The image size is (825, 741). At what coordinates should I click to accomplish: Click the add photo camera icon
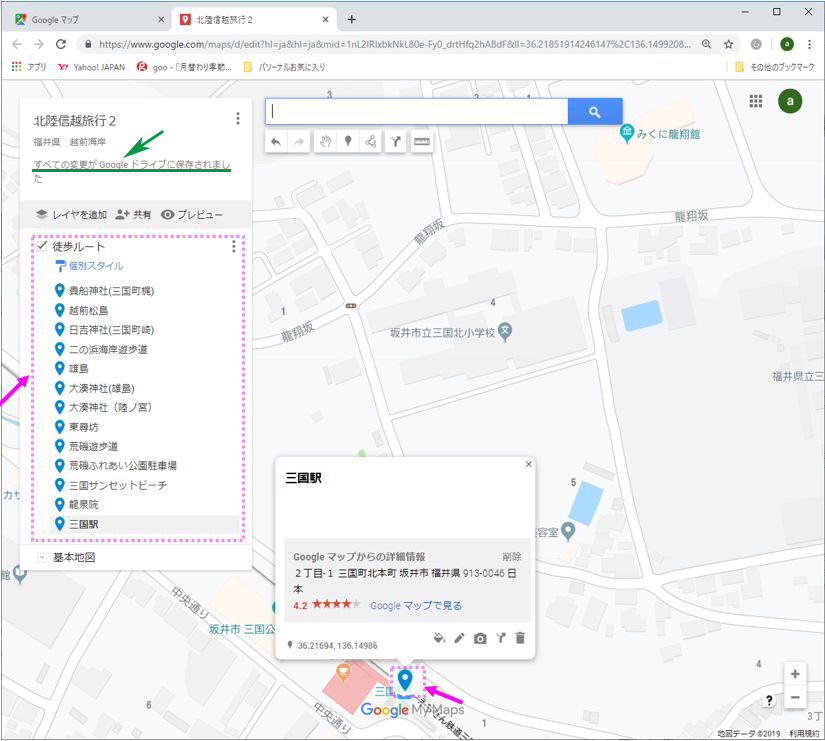click(x=480, y=638)
